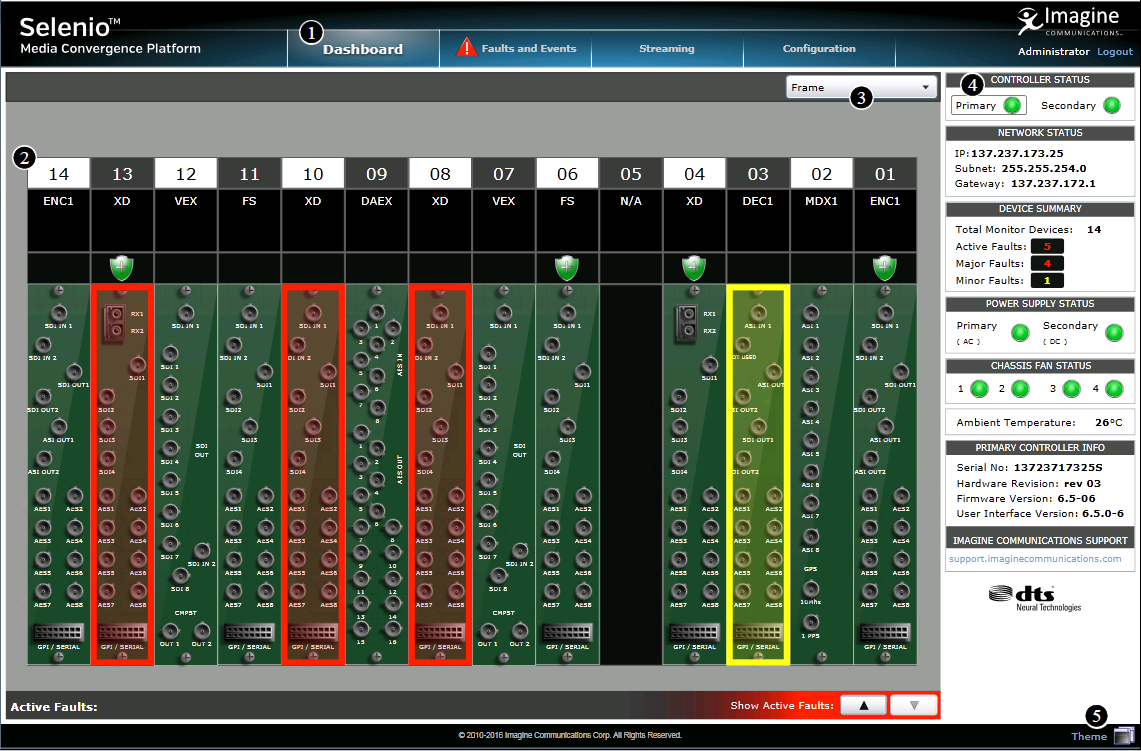The image size is (1141, 751).
Task: Go to the Streaming tab
Action: point(667,49)
